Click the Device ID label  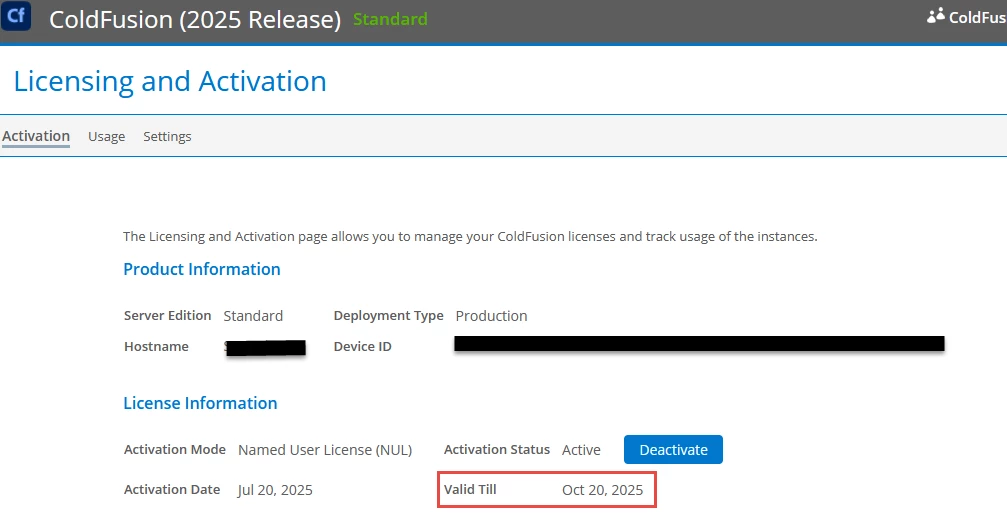tap(362, 347)
